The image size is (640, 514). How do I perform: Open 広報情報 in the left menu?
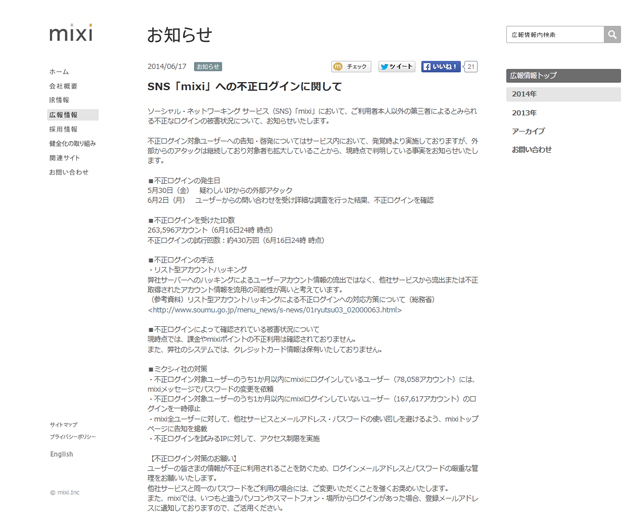click(73, 115)
